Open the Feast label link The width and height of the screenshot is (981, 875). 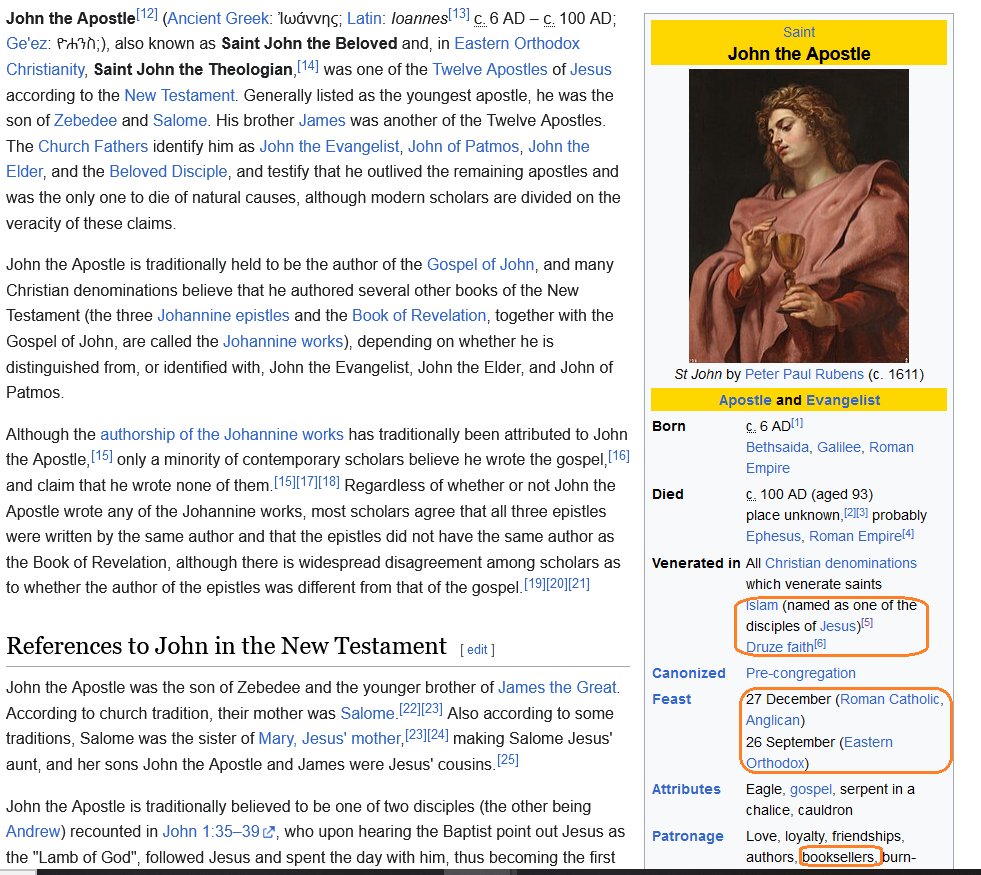click(x=671, y=699)
